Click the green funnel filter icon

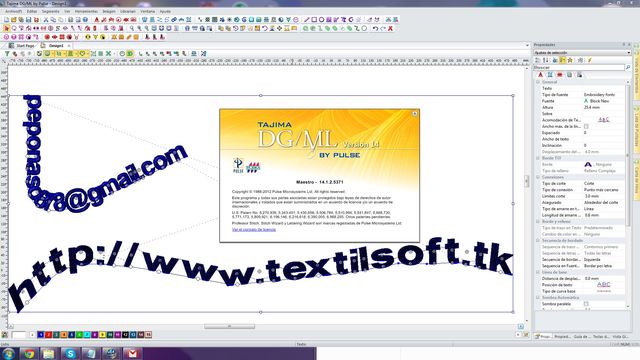point(7,53)
